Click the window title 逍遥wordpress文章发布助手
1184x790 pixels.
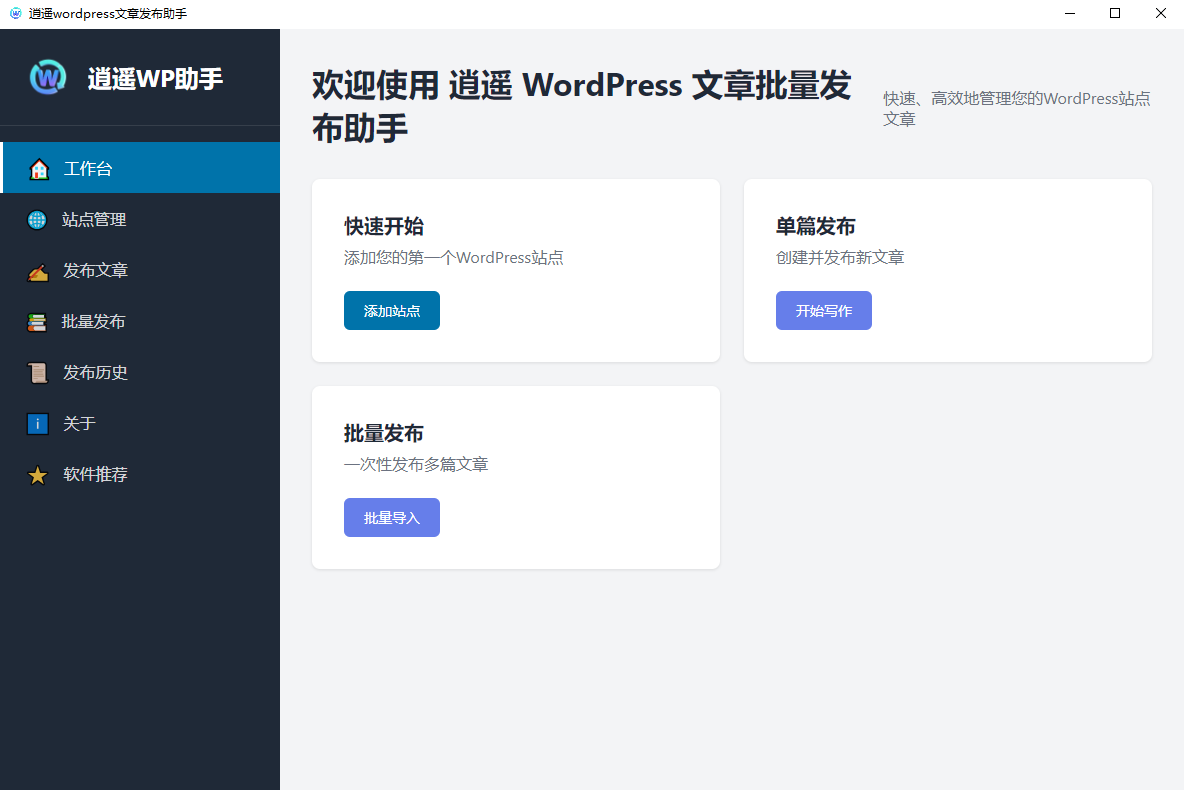108,14
